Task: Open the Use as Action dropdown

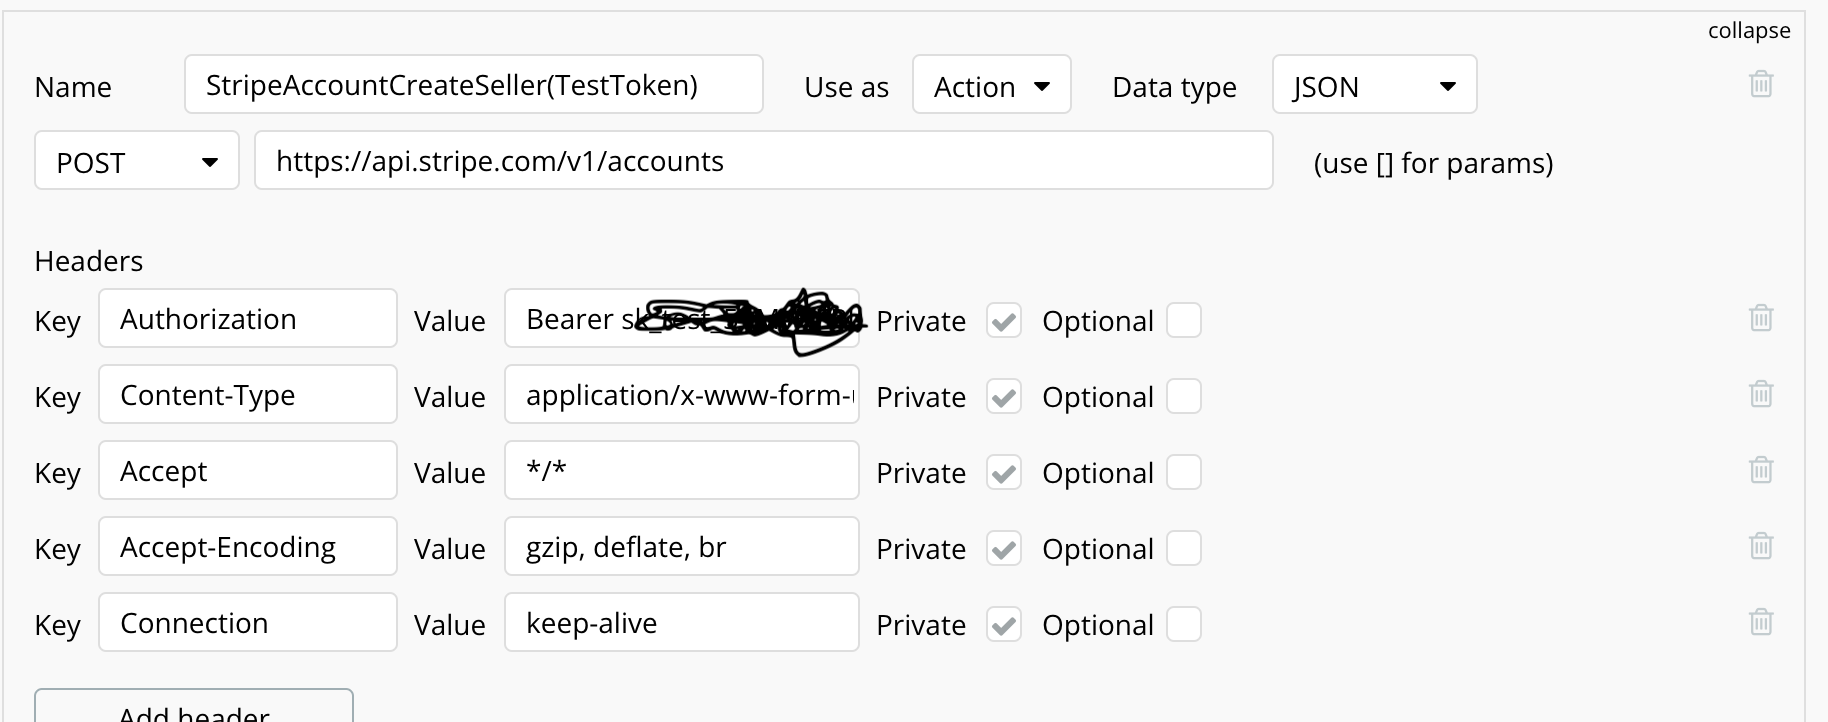Action: [991, 85]
